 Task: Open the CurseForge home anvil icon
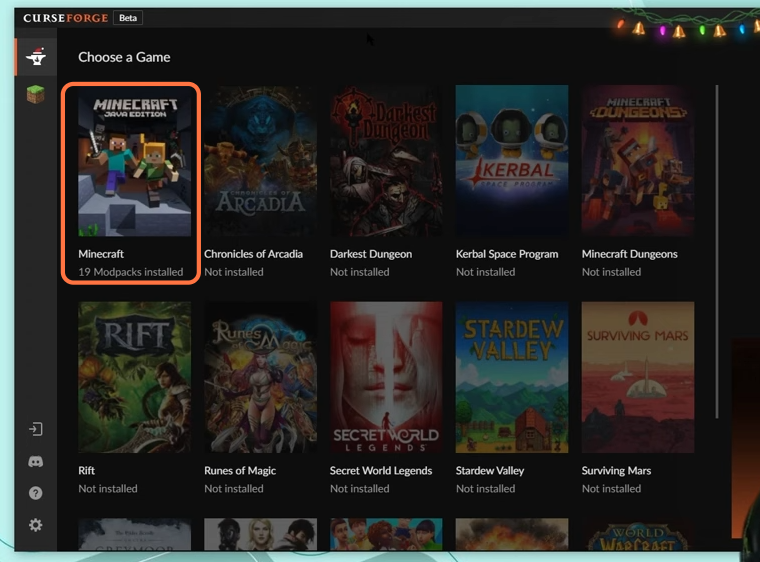(36, 56)
